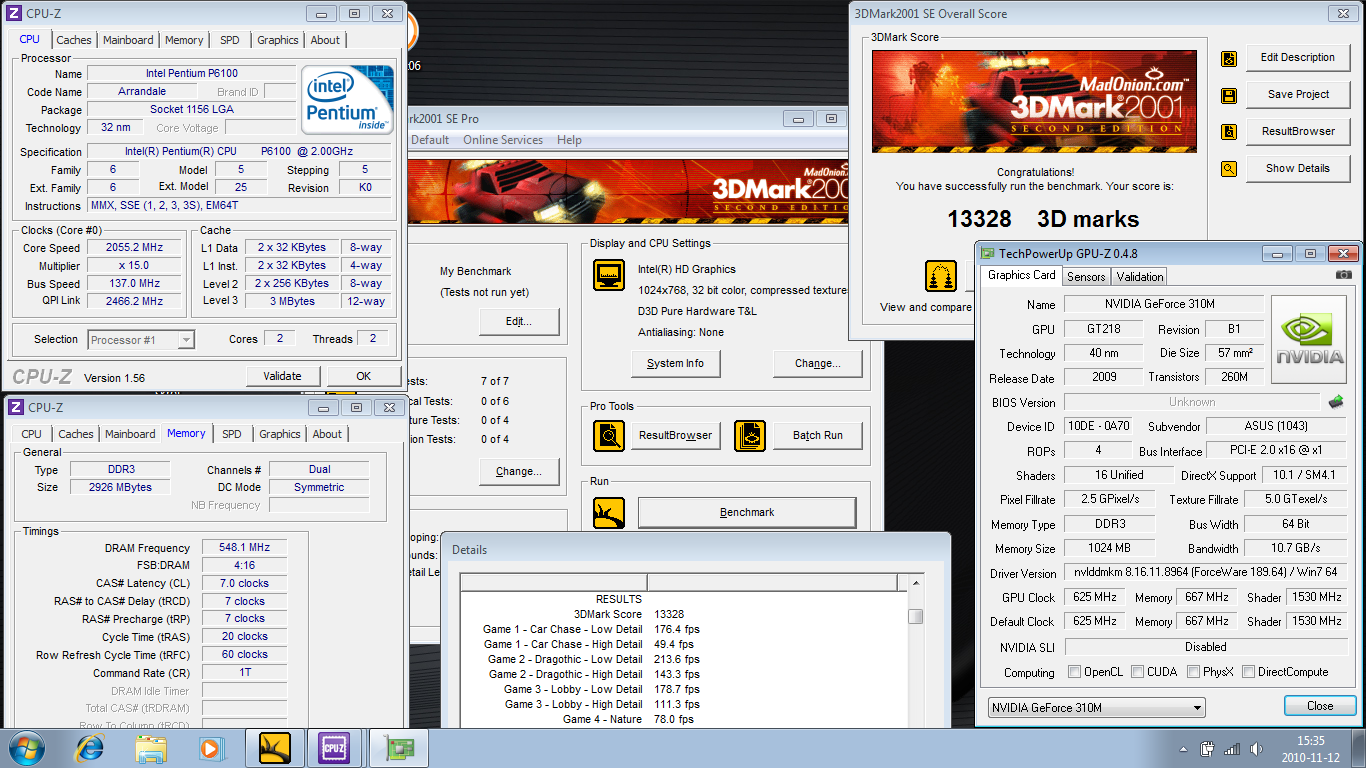Image resolution: width=1366 pixels, height=768 pixels.
Task: Switch to Caches tab in top CPU-Z window
Action: (74, 40)
